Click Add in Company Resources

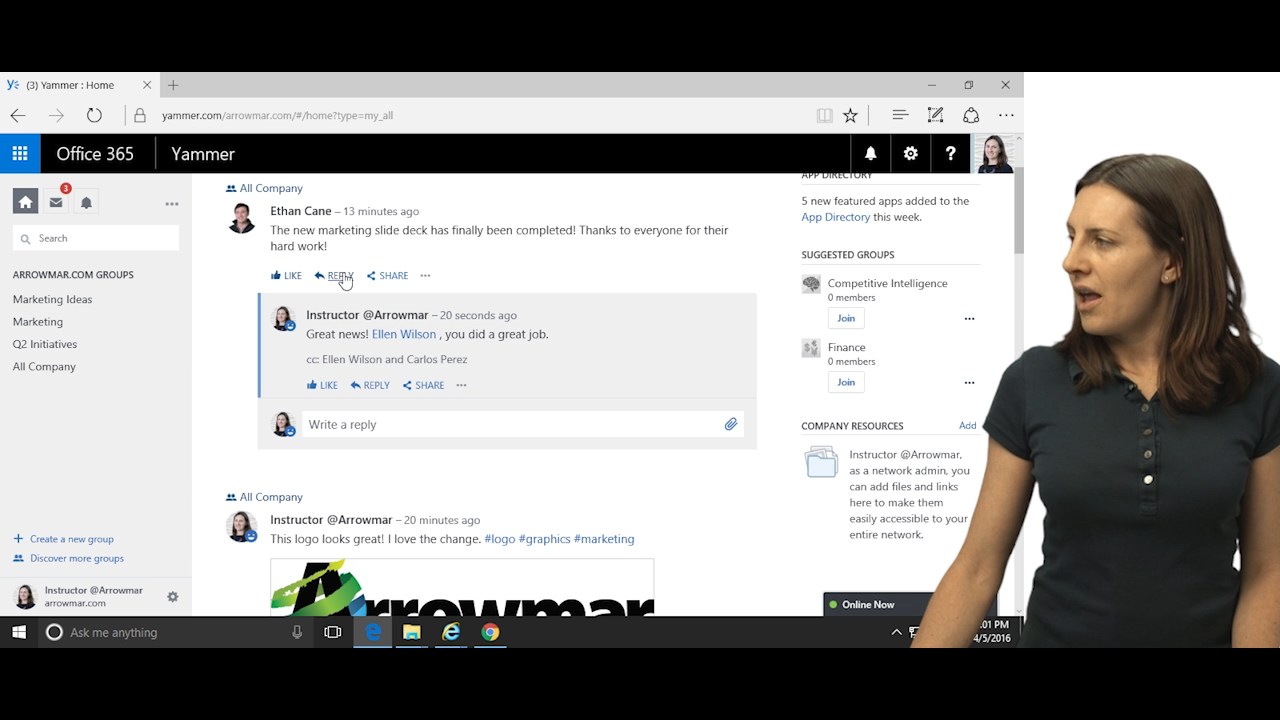tap(967, 426)
